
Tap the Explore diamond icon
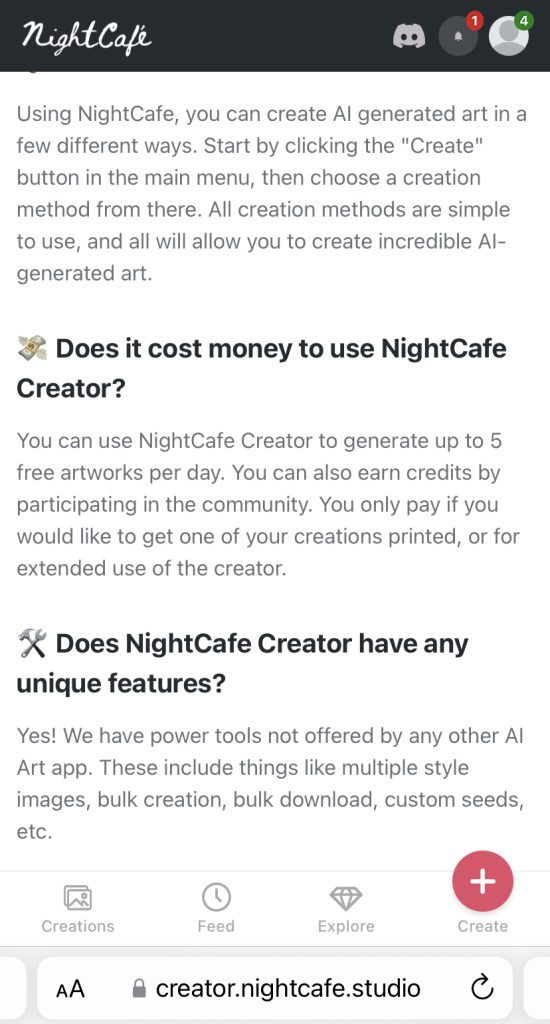click(346, 898)
